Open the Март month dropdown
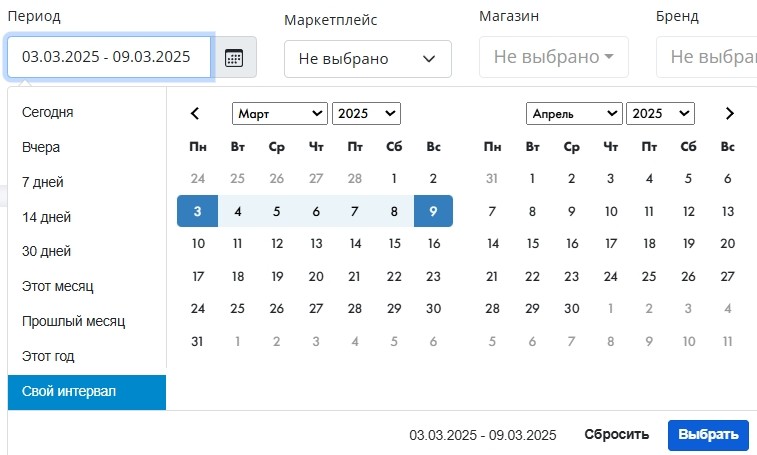Image resolution: width=757 pixels, height=455 pixels. (x=279, y=114)
